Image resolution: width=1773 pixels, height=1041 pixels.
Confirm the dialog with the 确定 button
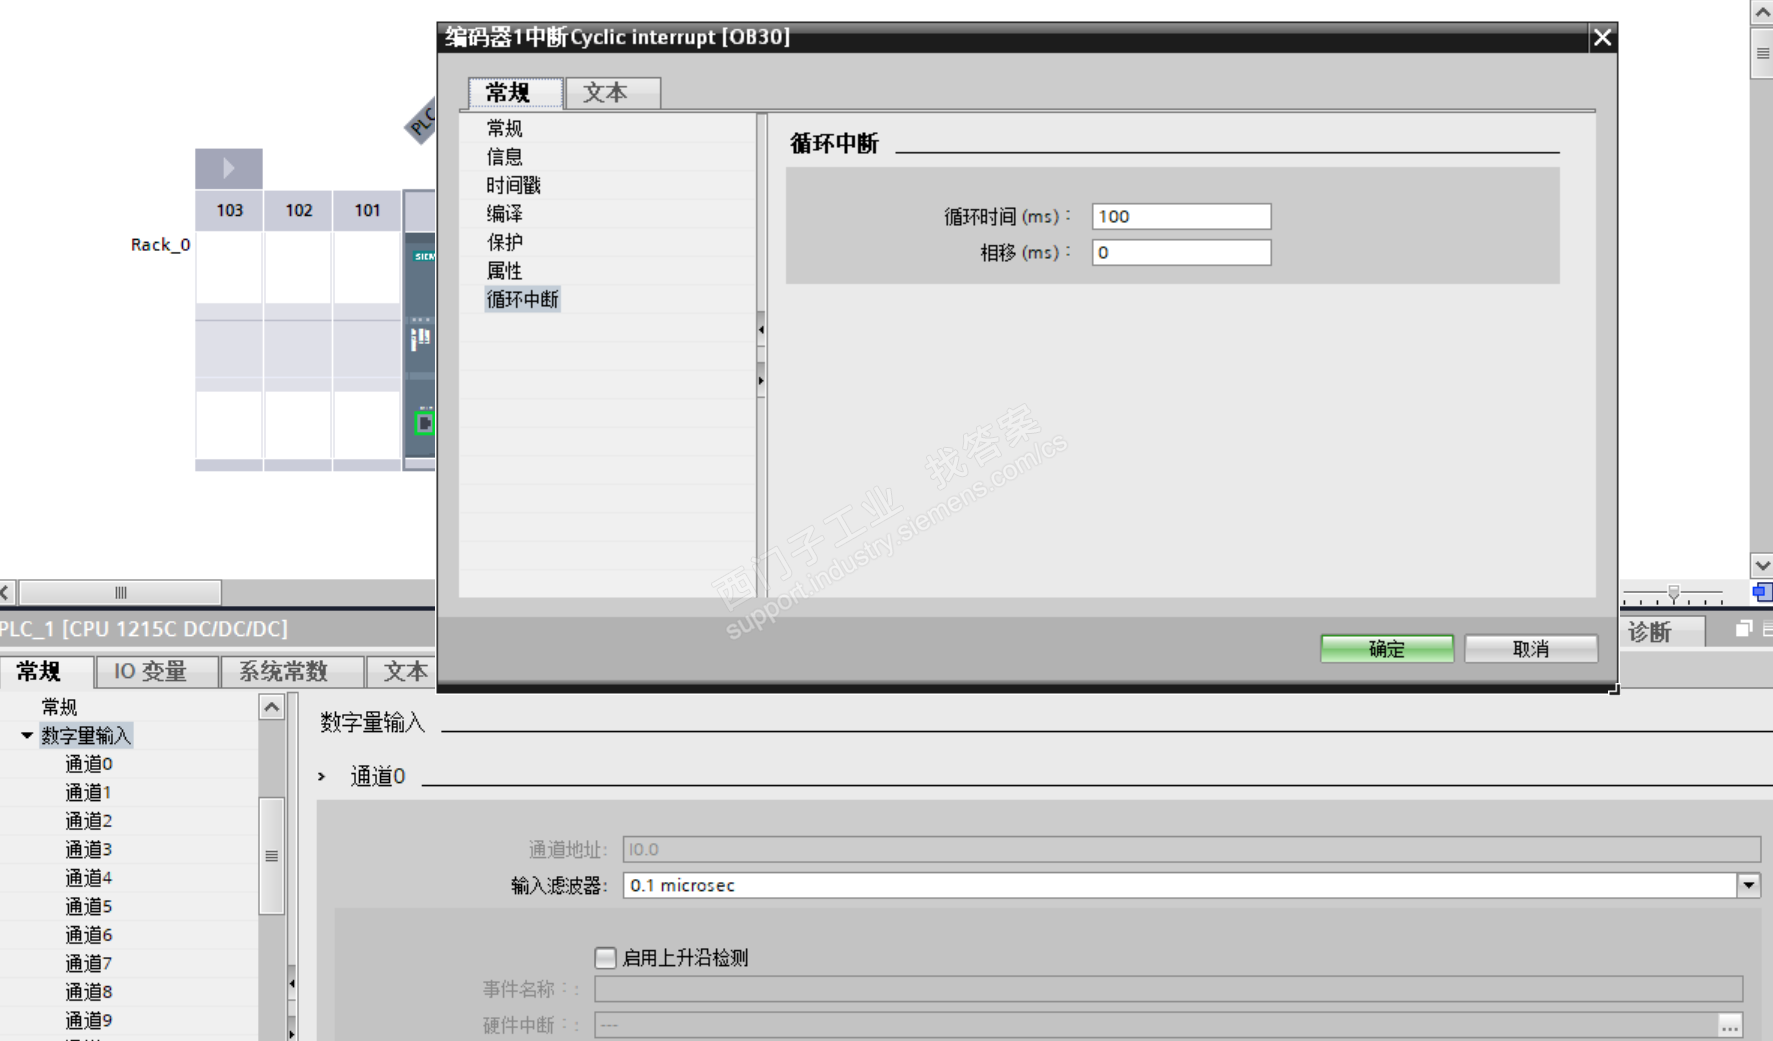pyautogui.click(x=1387, y=649)
